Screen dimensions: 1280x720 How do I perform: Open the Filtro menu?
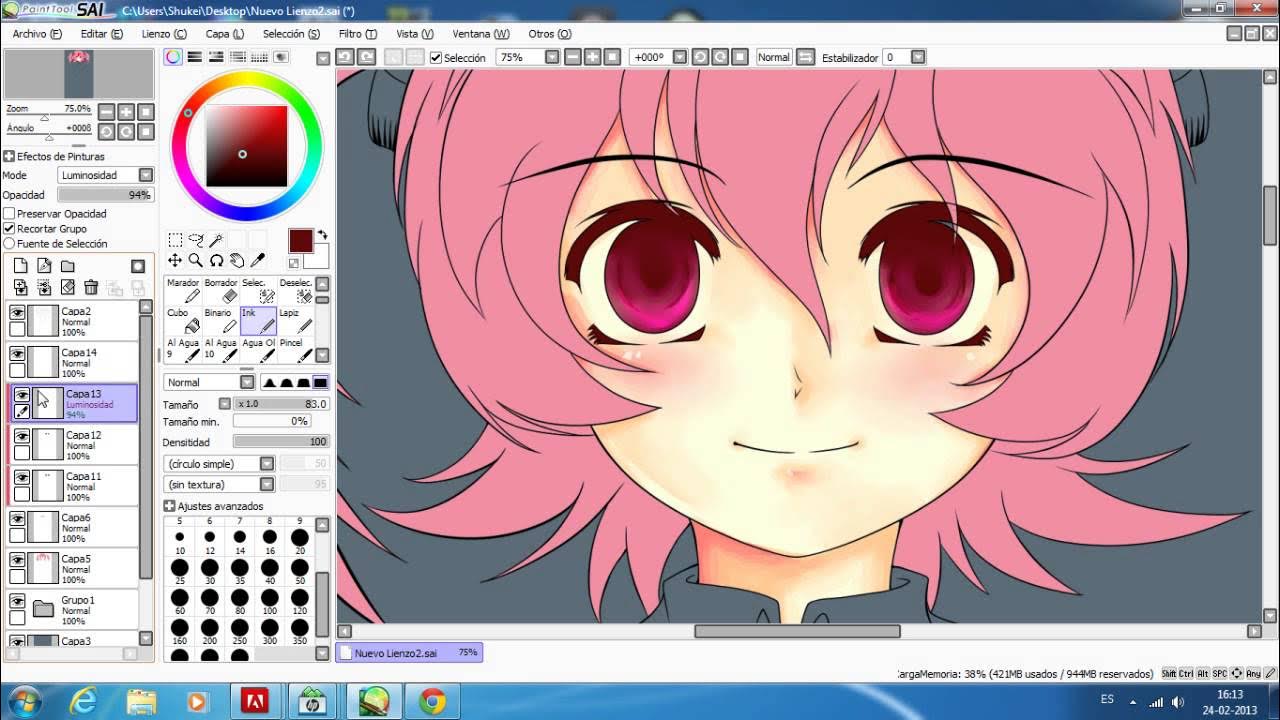coord(357,34)
